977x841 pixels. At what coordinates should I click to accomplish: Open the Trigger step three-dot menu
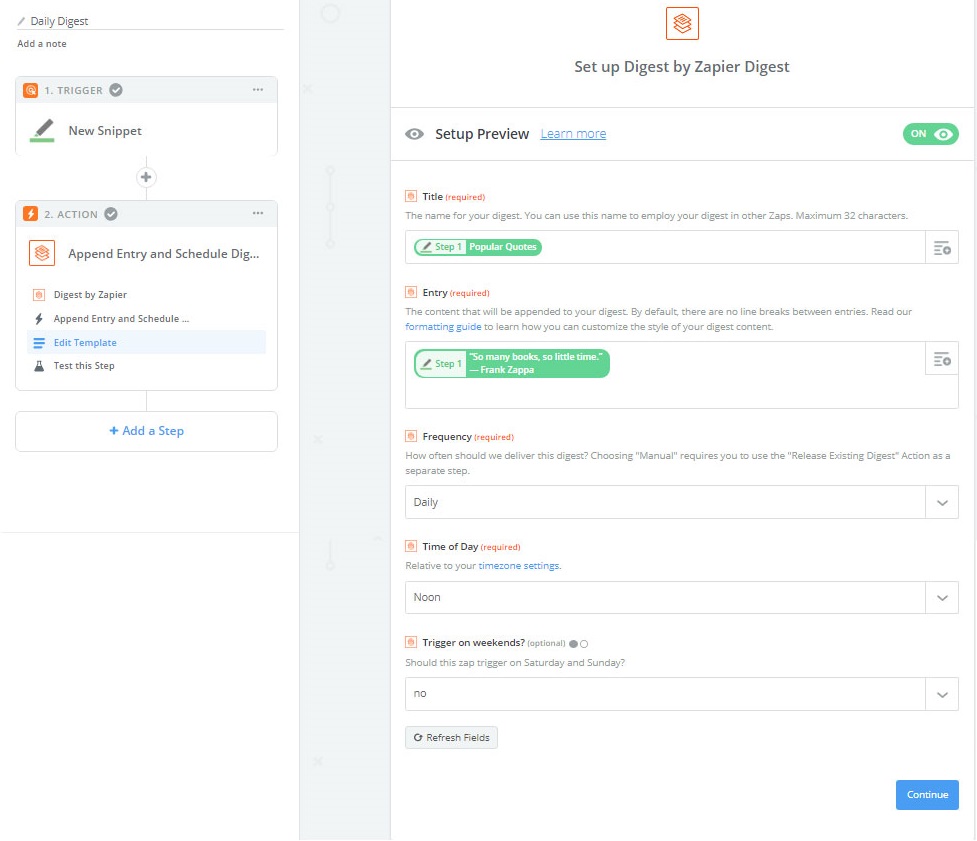pos(258,90)
